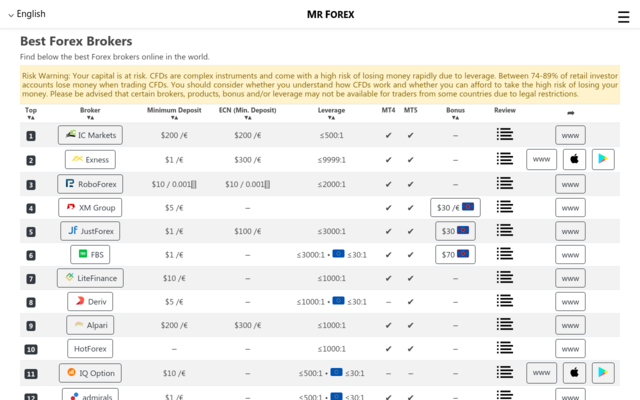This screenshot has height=400, width=640.
Task: Open Apple App Store link for IQ Option
Action: [574, 373]
